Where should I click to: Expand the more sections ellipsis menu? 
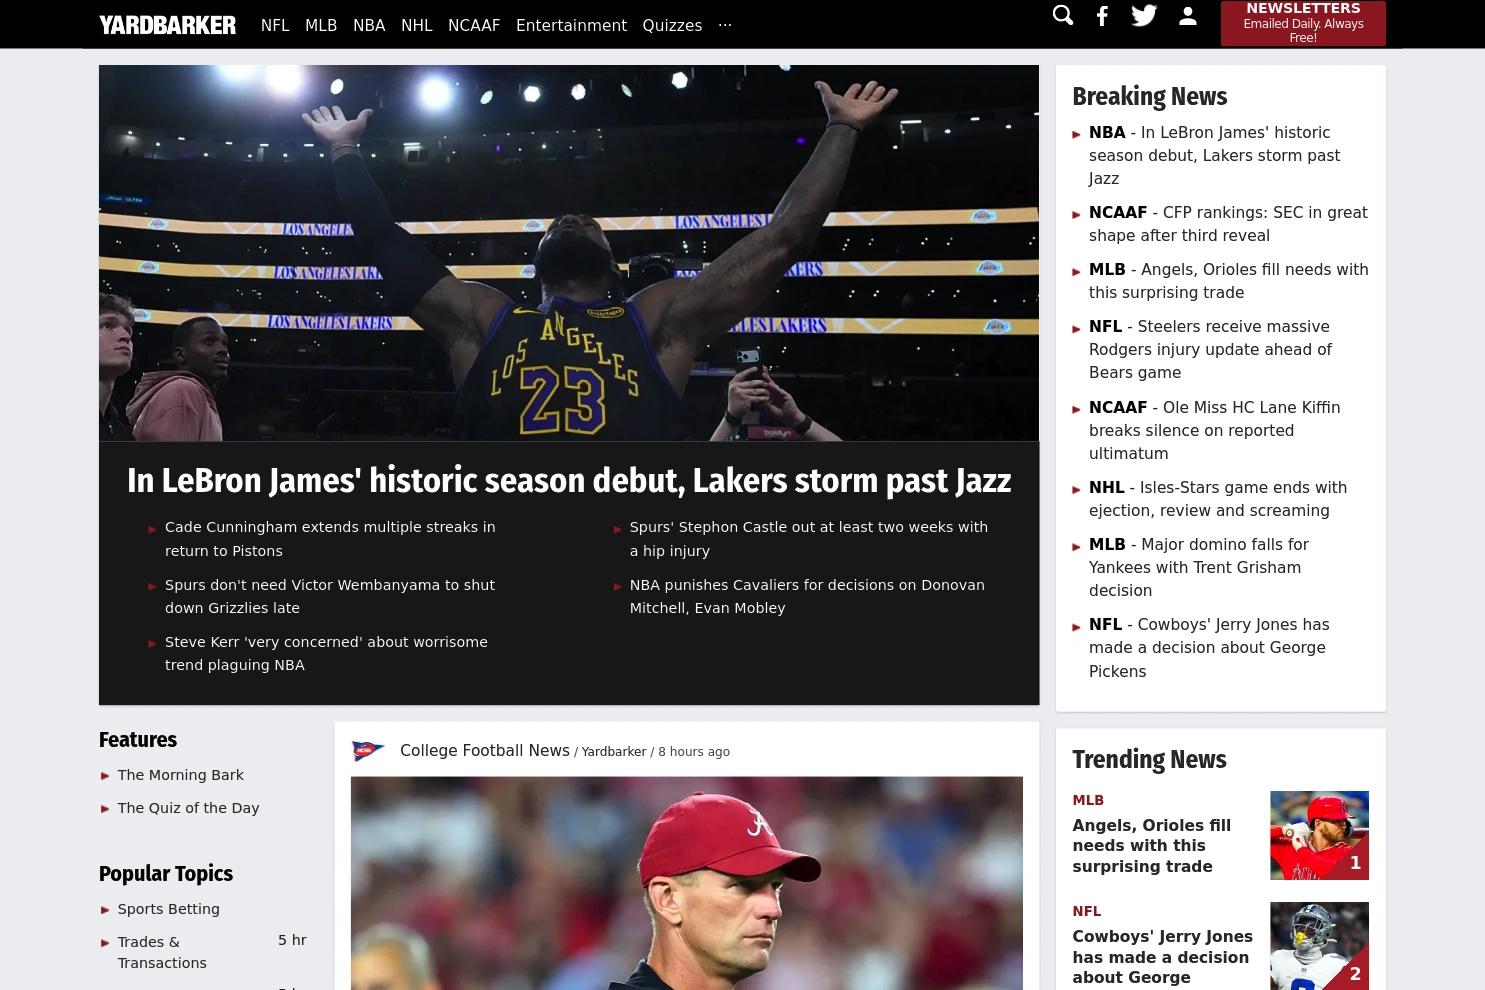pos(725,25)
